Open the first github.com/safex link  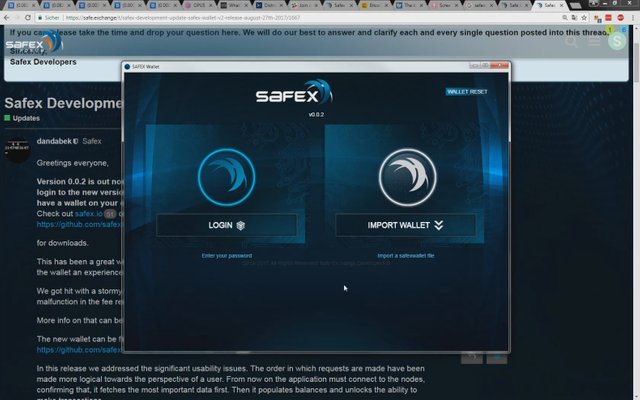tap(79, 224)
